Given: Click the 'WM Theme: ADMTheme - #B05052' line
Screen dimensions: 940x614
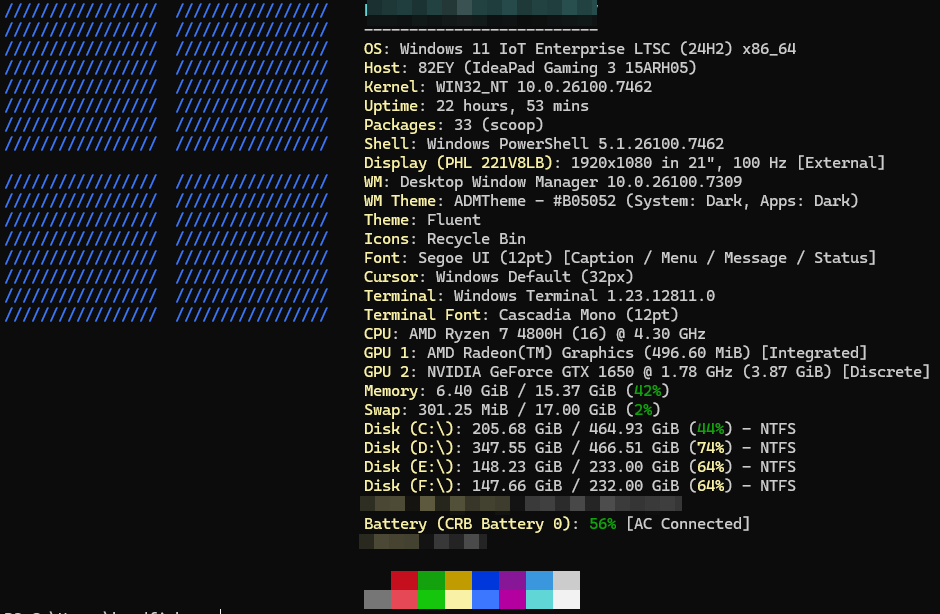Looking at the screenshot, I should click(x=611, y=201).
